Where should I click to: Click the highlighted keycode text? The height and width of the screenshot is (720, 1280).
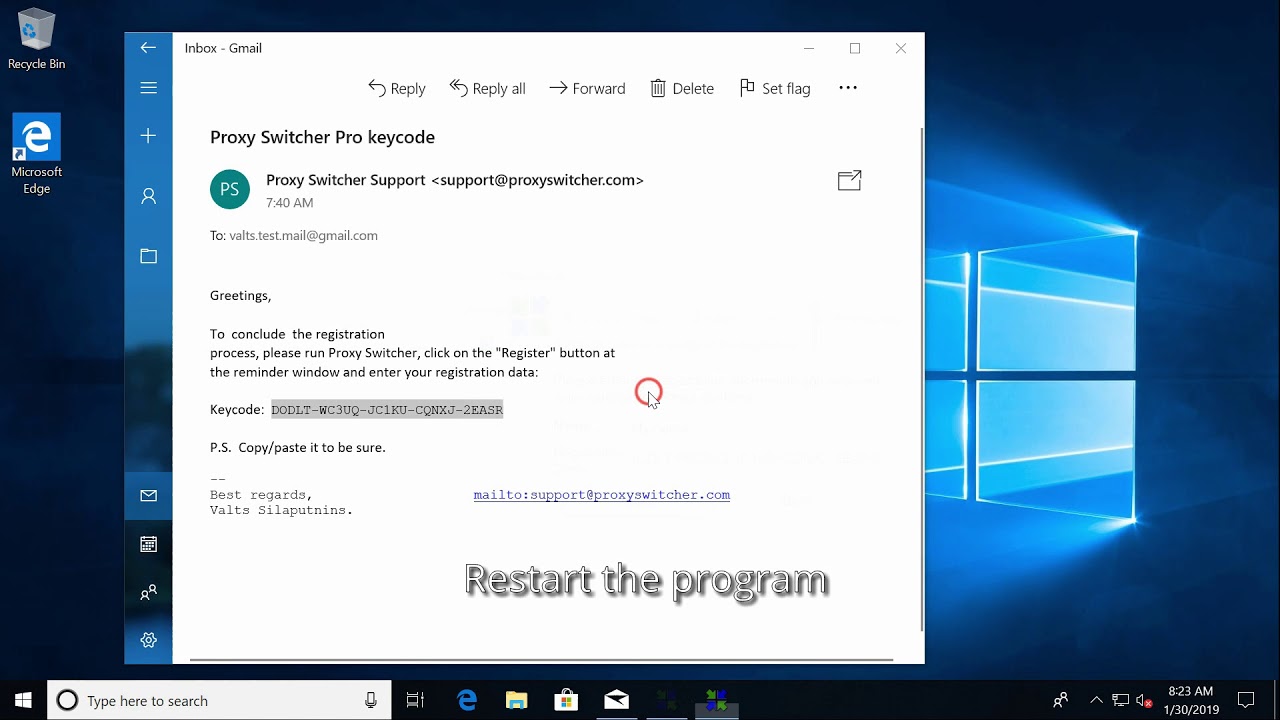click(386, 410)
